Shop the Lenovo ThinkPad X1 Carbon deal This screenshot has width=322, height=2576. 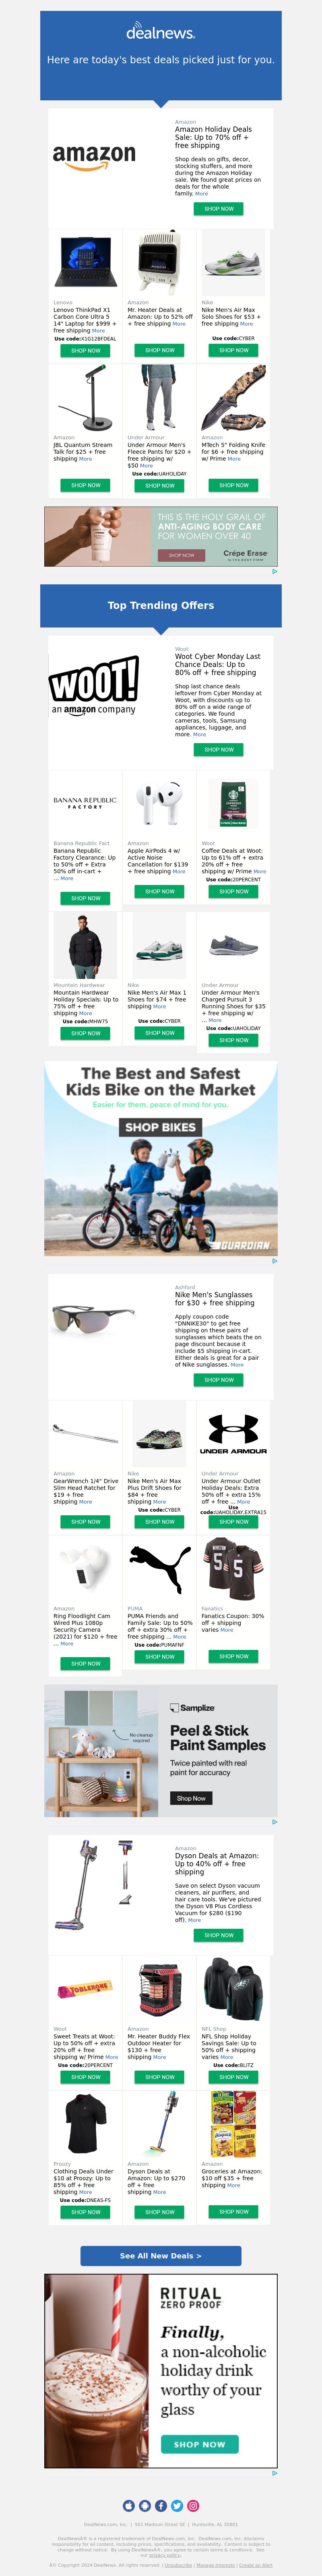tap(86, 350)
